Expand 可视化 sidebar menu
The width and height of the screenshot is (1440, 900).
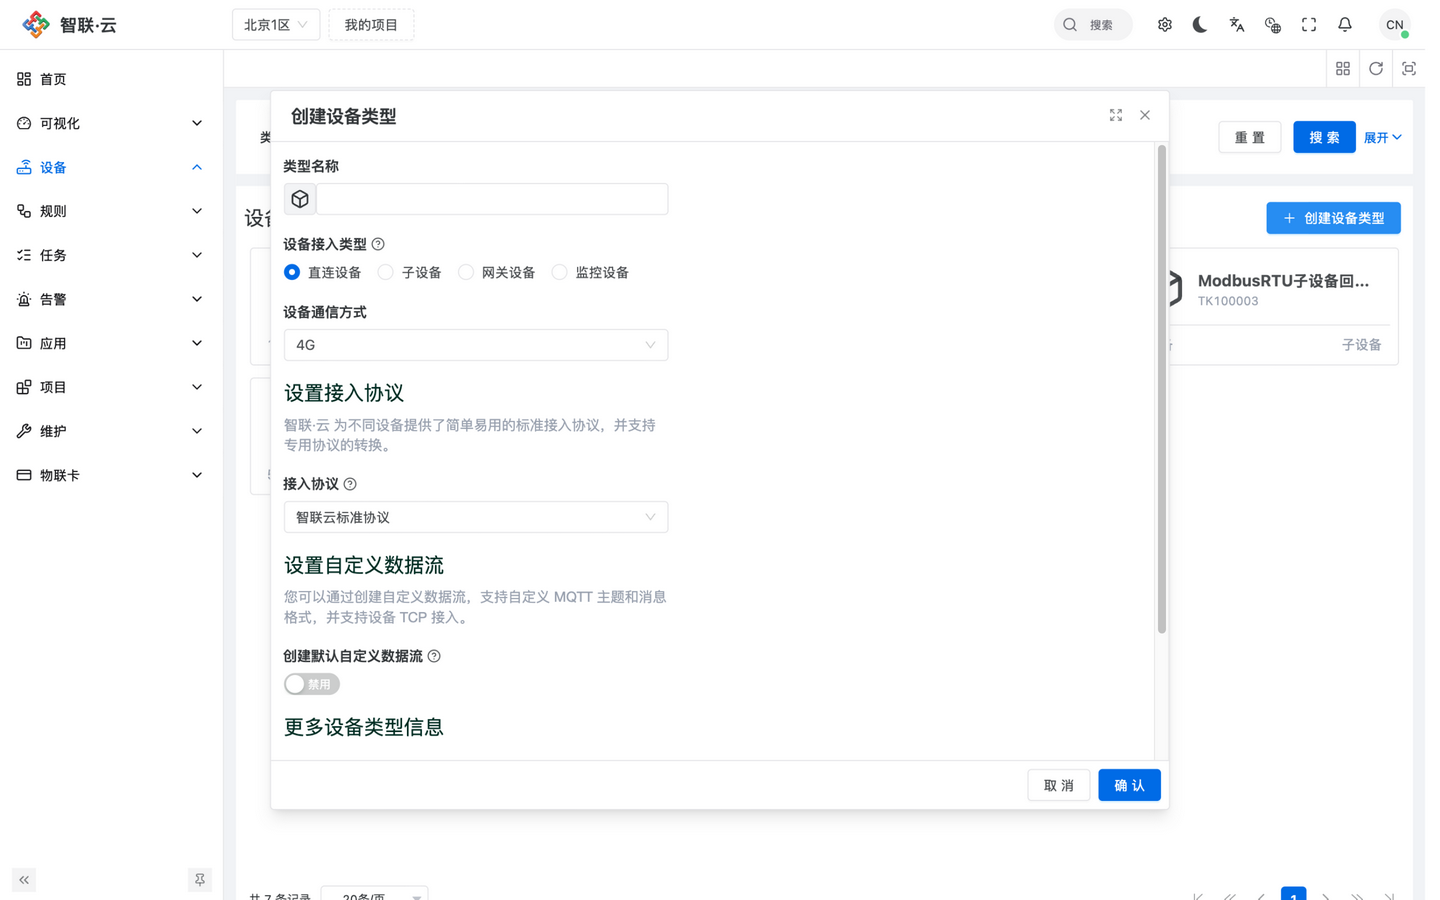coord(111,123)
